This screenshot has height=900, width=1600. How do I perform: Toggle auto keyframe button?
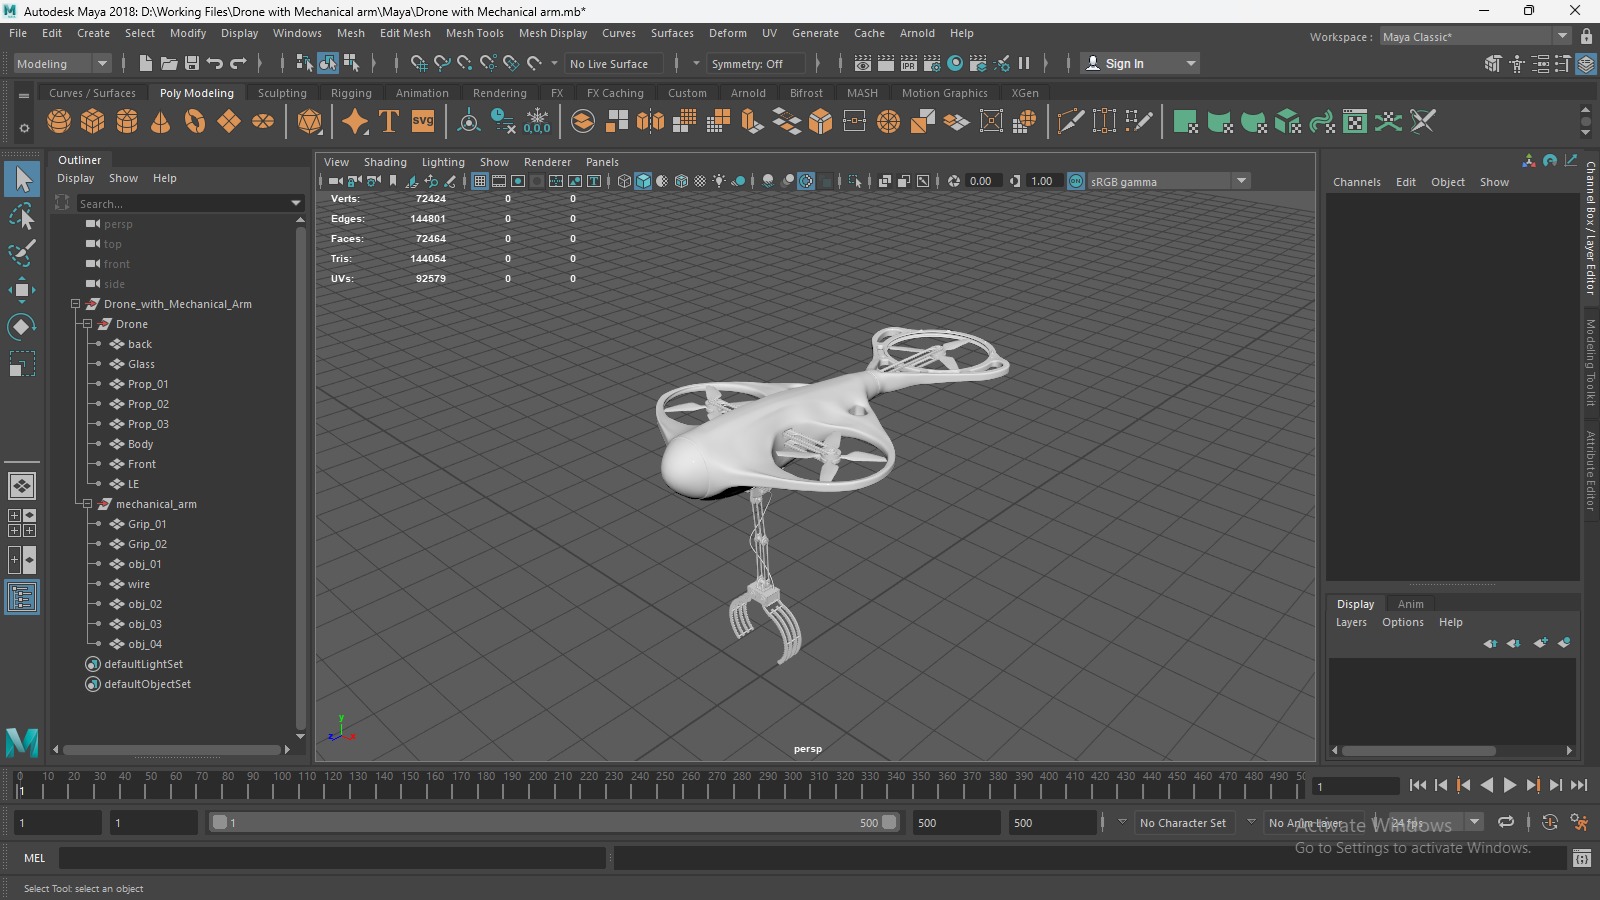pos(1550,822)
